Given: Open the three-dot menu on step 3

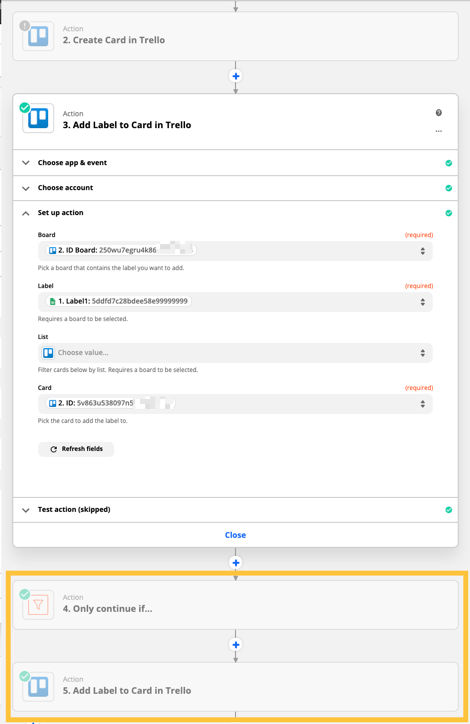Looking at the screenshot, I should click(x=439, y=131).
